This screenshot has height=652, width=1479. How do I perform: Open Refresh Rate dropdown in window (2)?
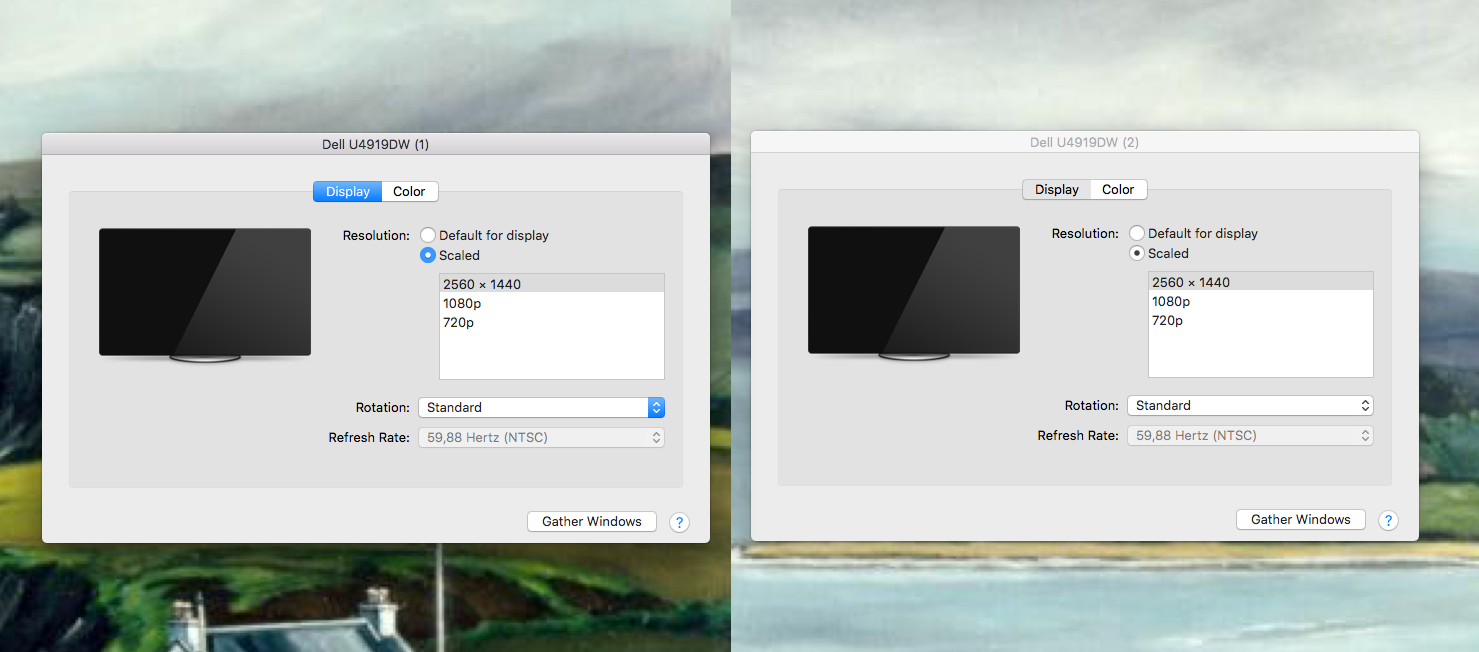(x=1250, y=435)
